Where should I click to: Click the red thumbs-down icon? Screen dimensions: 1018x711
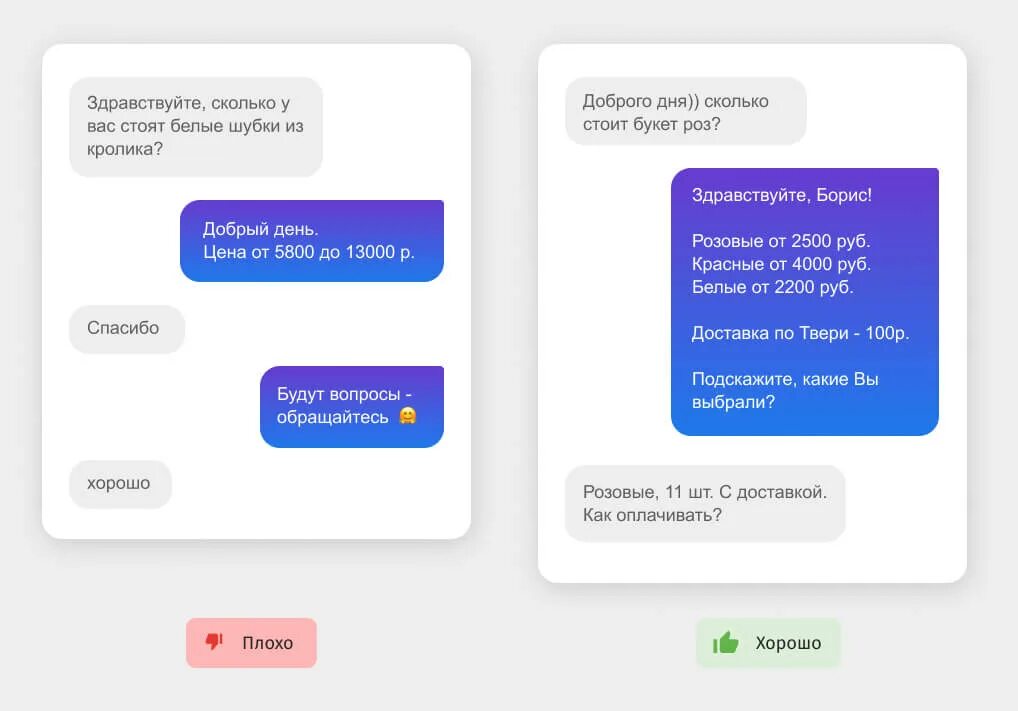[x=214, y=642]
